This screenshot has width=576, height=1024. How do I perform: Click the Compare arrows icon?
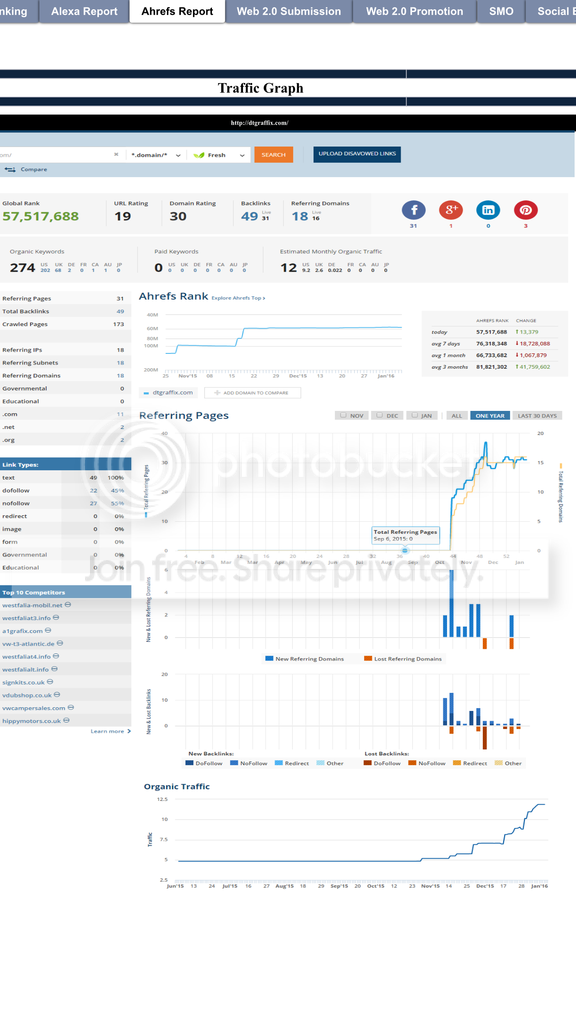pos(10,170)
